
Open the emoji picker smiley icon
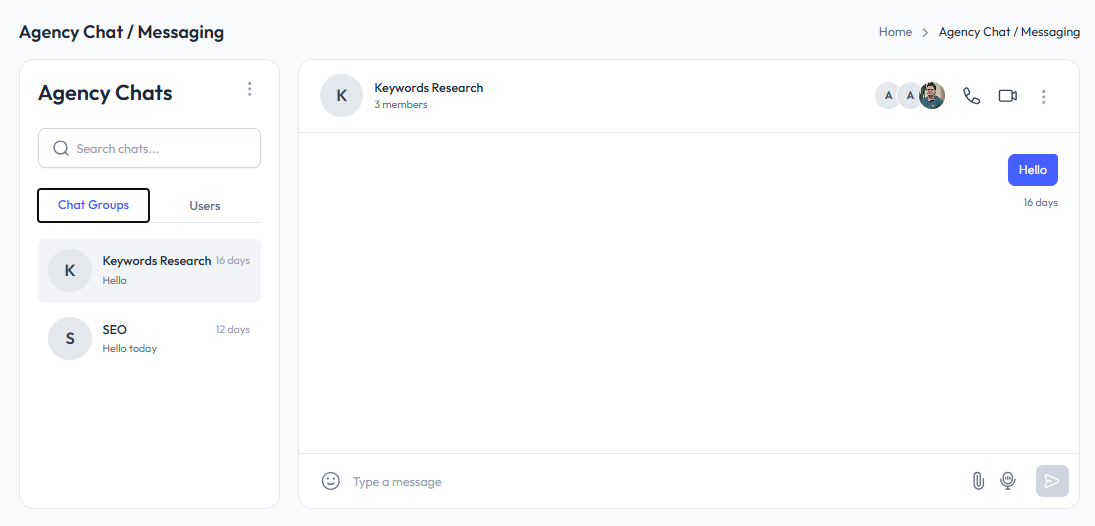coord(331,481)
